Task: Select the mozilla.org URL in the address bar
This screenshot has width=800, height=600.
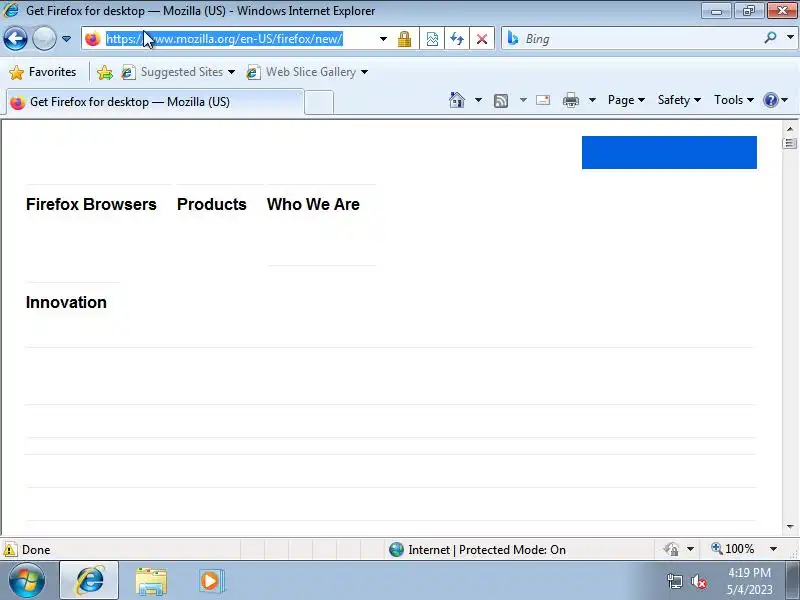Action: (224, 39)
